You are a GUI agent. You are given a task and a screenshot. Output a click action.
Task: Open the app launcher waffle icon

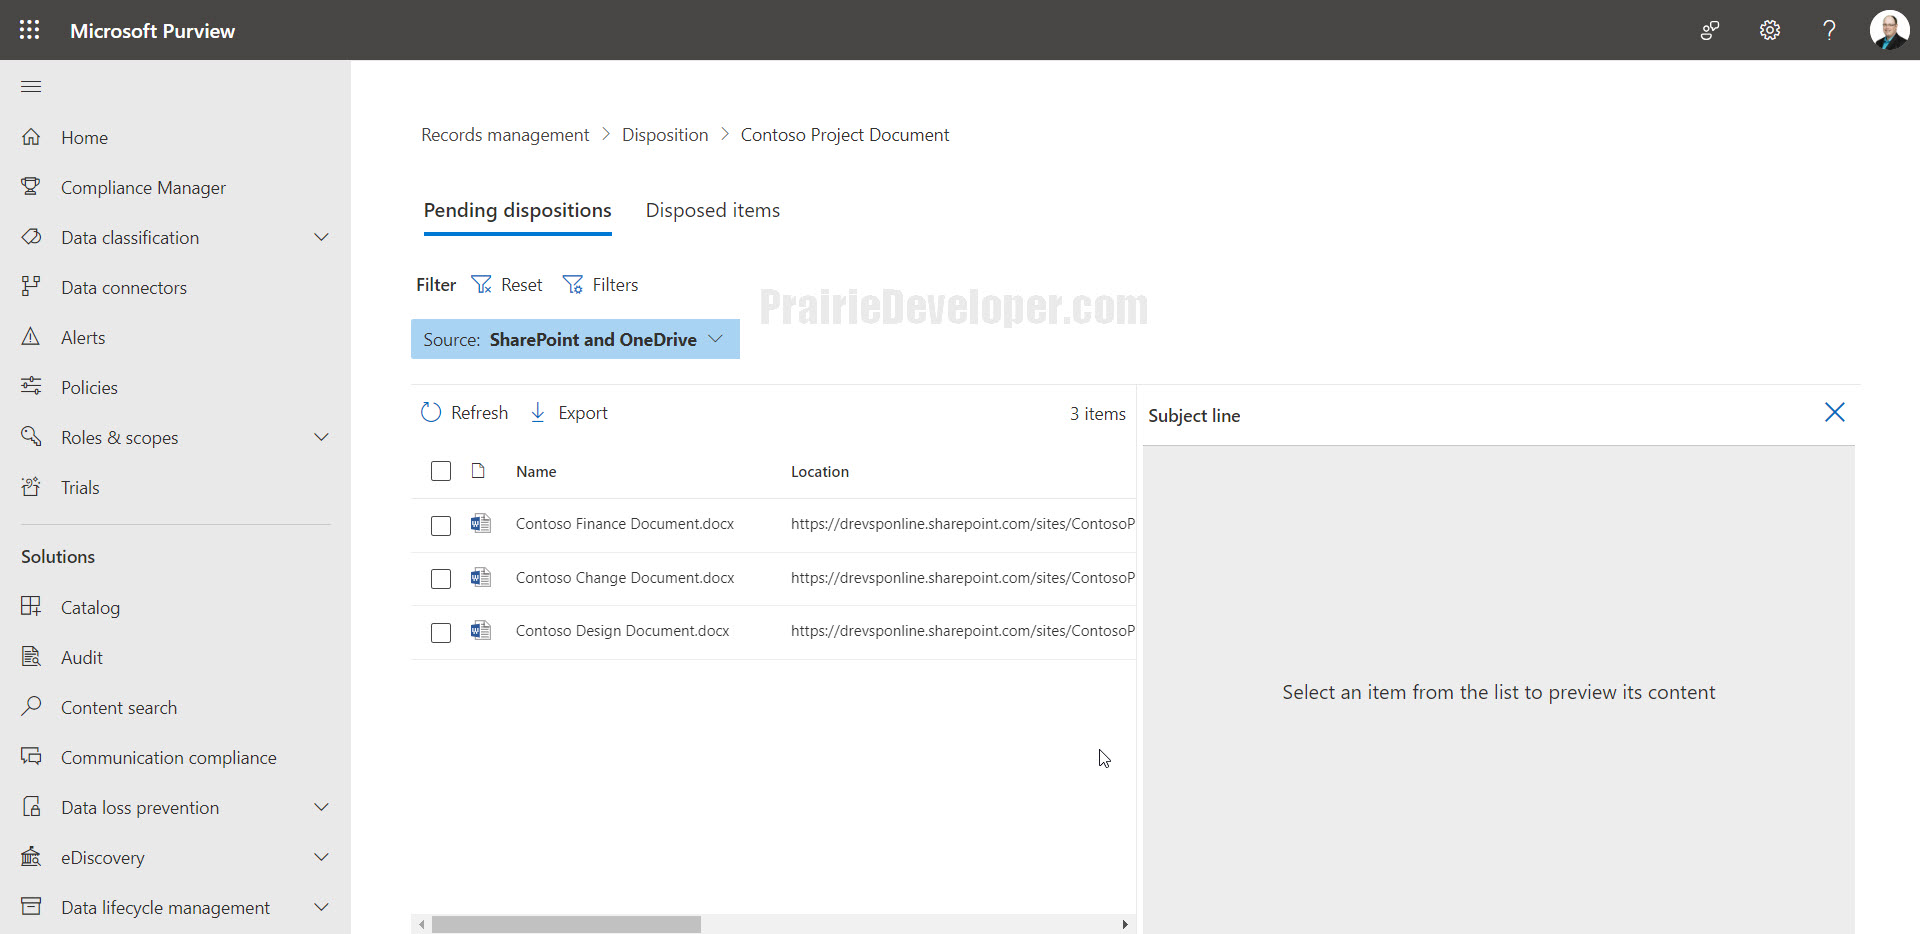click(30, 30)
